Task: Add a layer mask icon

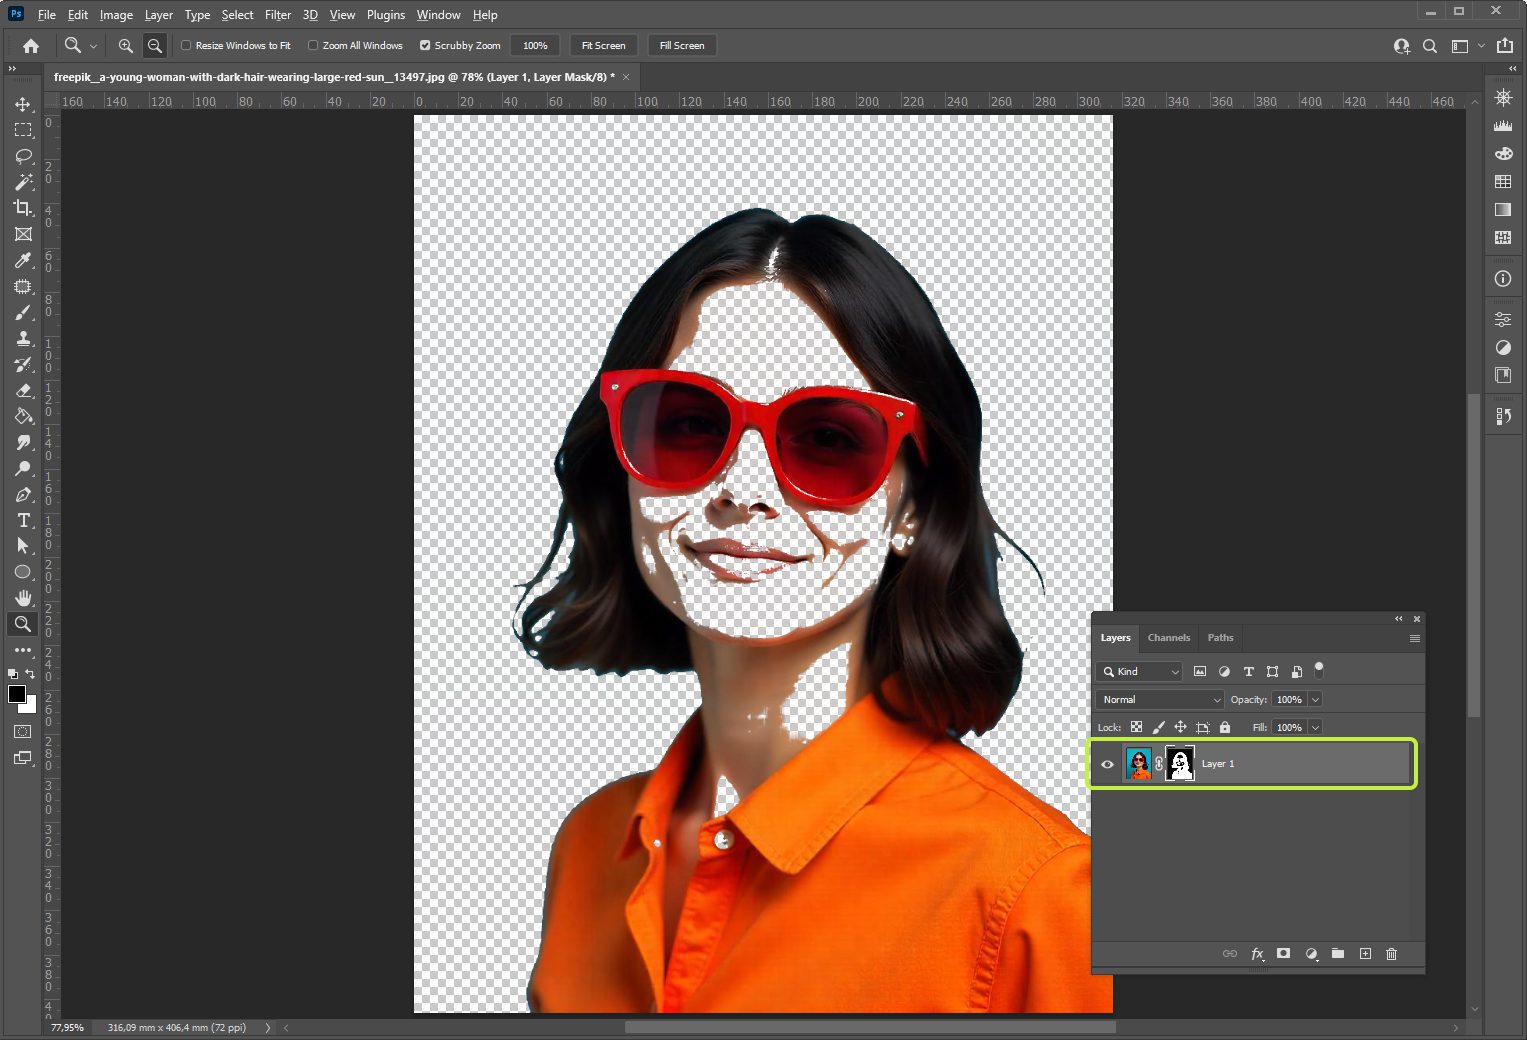Action: (1283, 954)
